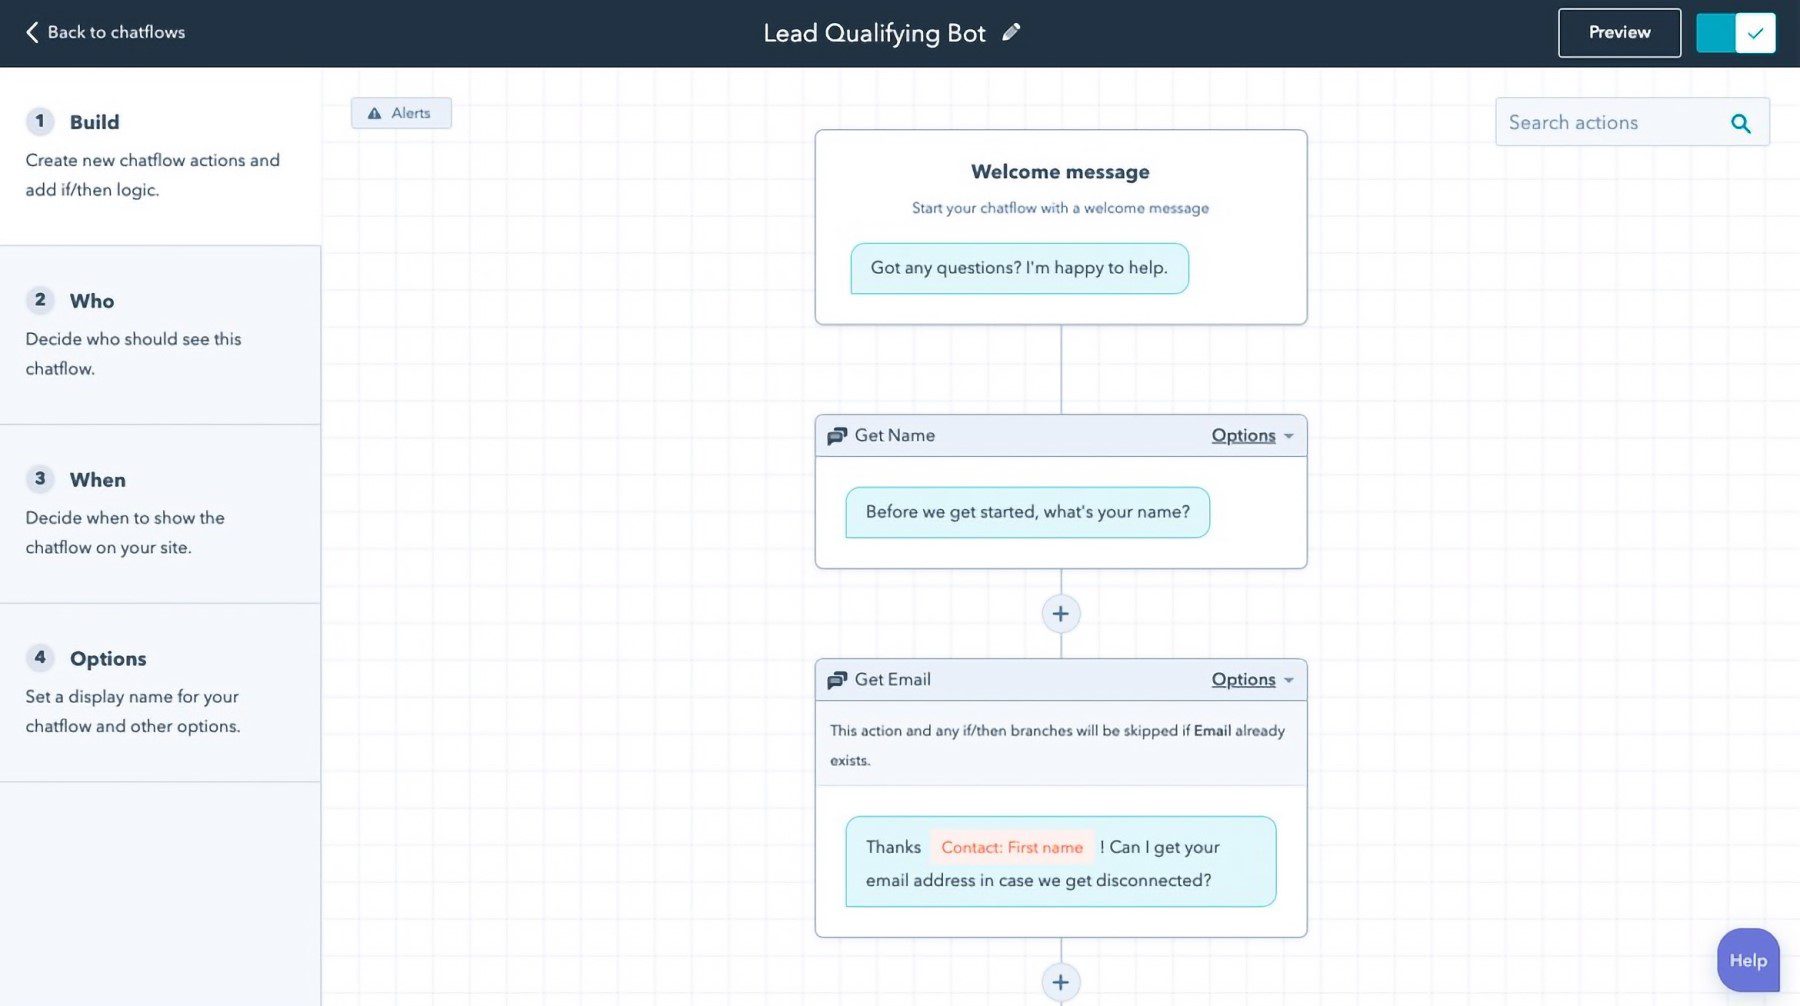
Task: Select the Build step
Action: [x=94, y=121]
